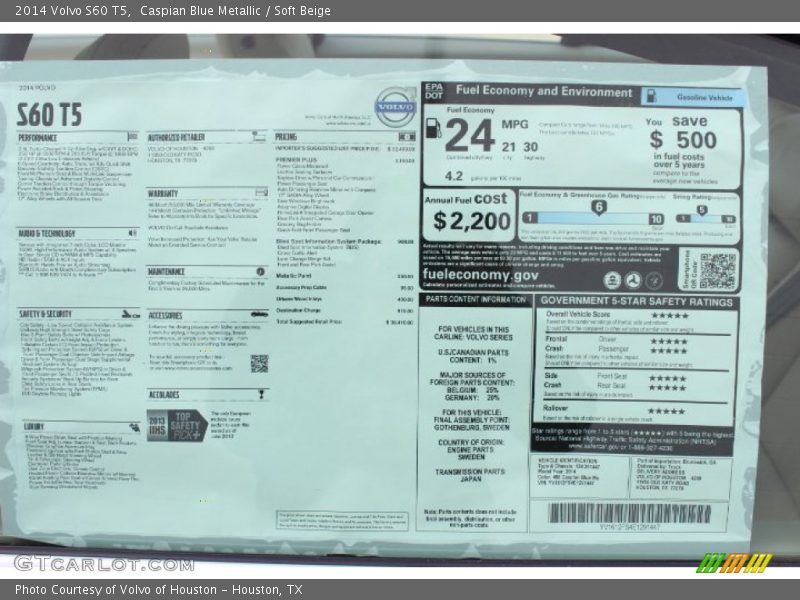Screen dimensions: 800x600
Task: Select the 'PERFORMANCE' section heading
Action: click(38, 138)
